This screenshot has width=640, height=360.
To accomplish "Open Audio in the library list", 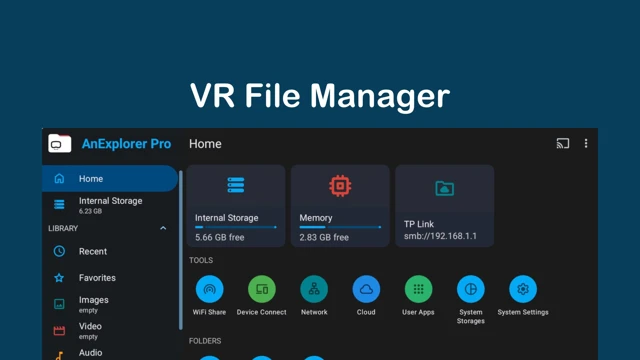I will tap(110, 353).
